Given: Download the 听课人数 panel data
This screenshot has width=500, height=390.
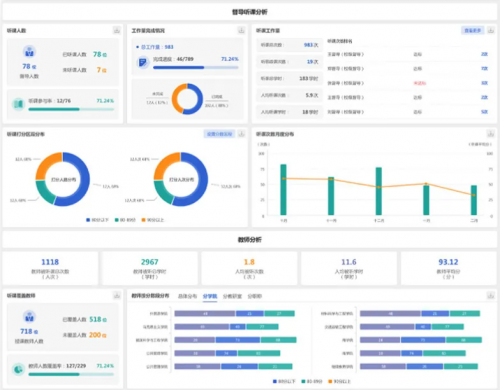Looking at the screenshot, I should click(x=117, y=30).
